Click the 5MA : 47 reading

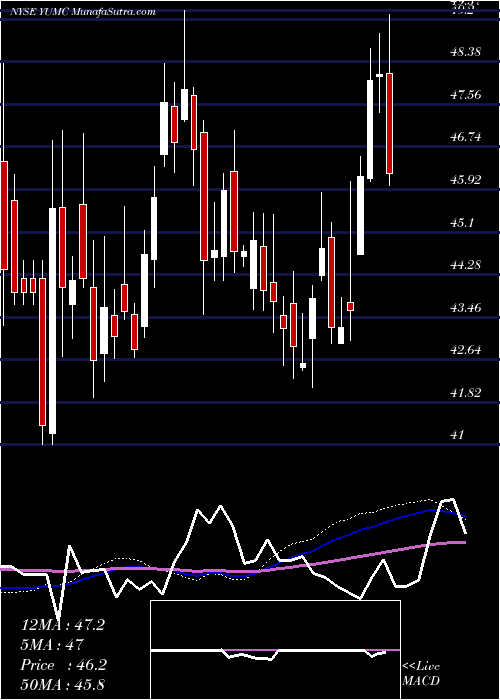(x=52, y=645)
